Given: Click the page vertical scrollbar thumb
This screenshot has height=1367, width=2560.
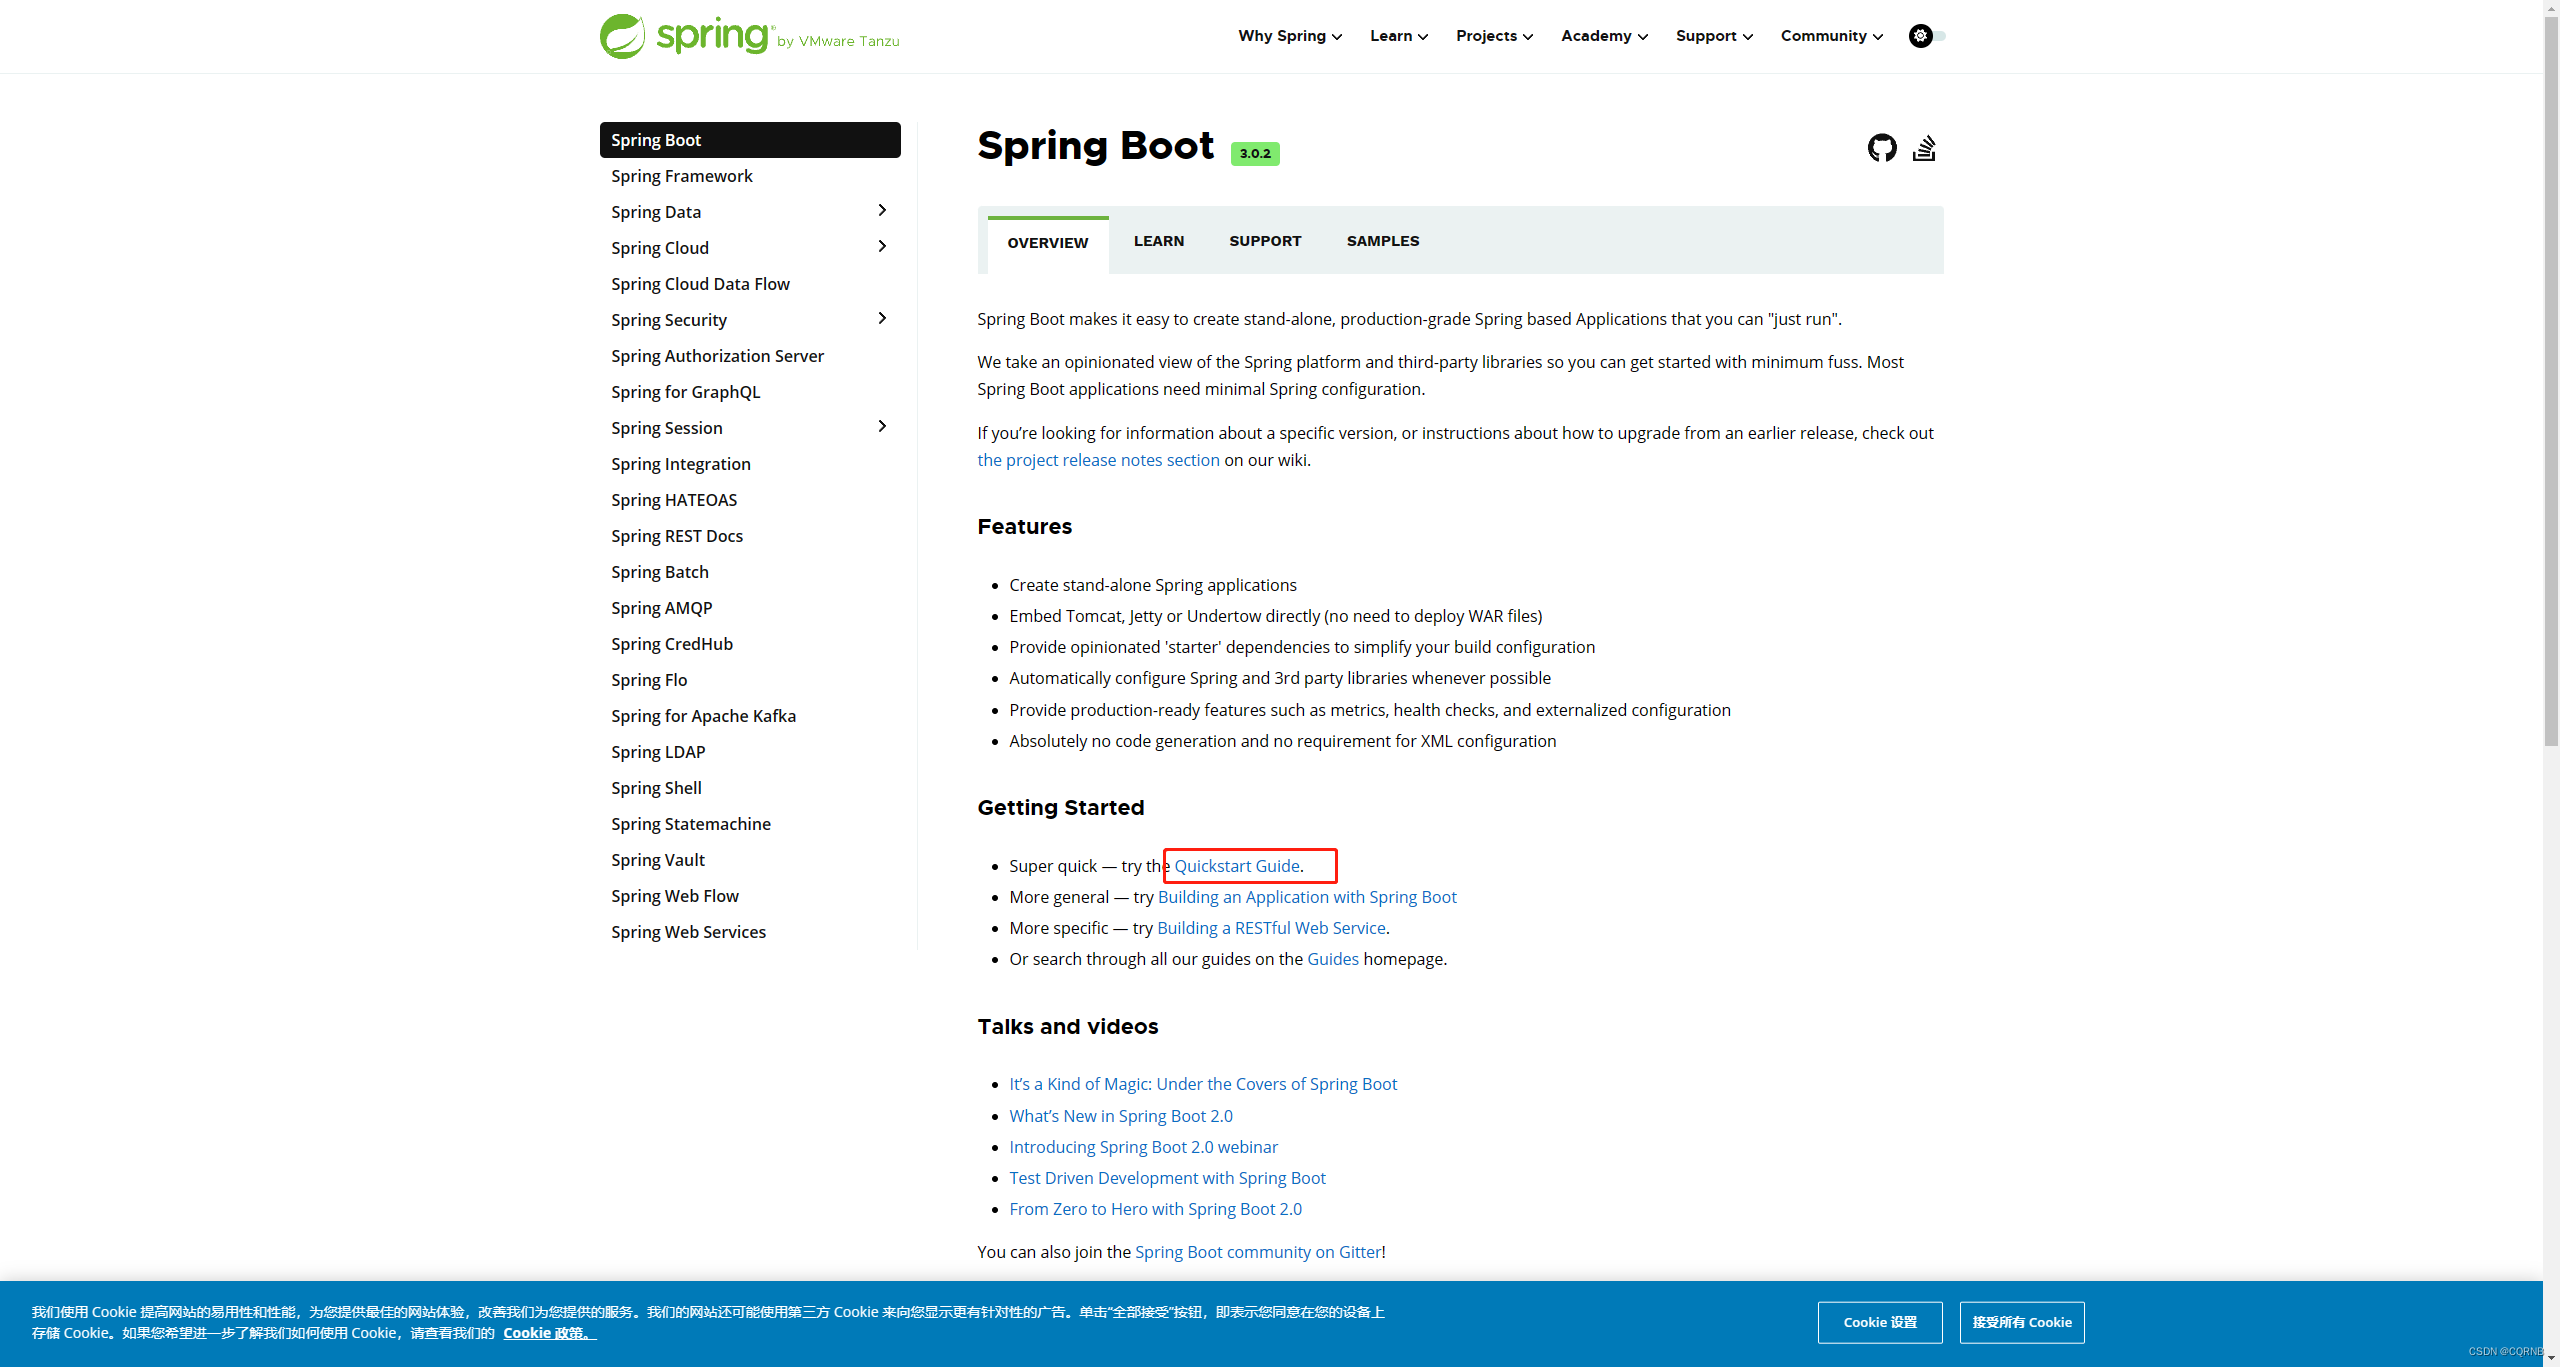Looking at the screenshot, I should [x=2551, y=380].
